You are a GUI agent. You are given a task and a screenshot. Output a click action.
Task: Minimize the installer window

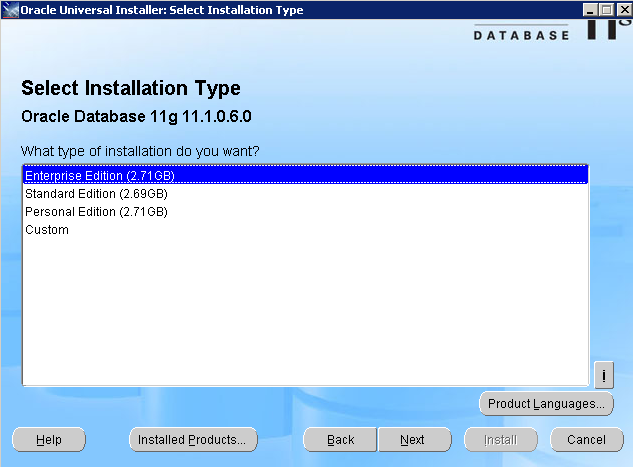(x=590, y=10)
